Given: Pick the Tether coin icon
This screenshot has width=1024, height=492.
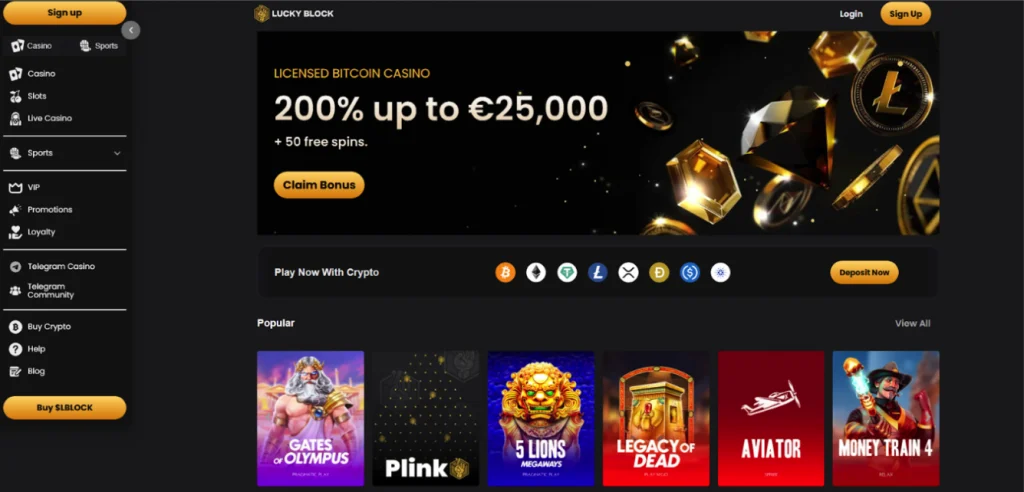Looking at the screenshot, I should [x=567, y=272].
